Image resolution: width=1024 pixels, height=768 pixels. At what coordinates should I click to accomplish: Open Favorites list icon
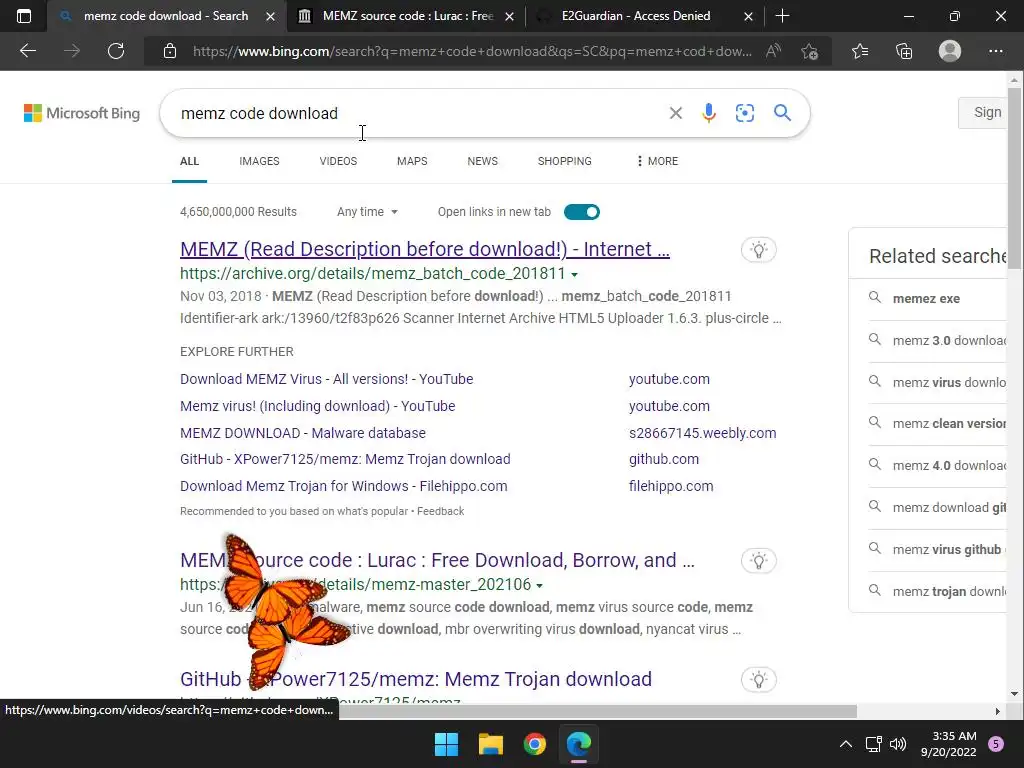860,51
